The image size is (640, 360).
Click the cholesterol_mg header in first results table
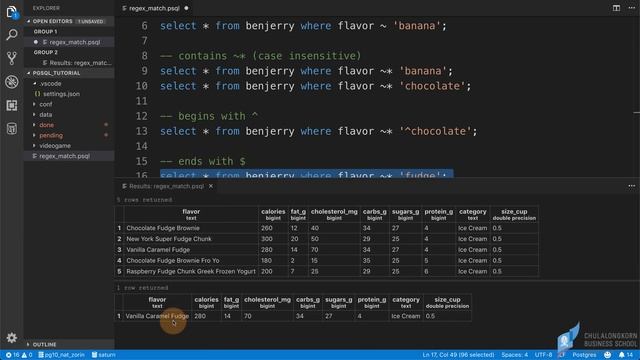tap(334, 214)
